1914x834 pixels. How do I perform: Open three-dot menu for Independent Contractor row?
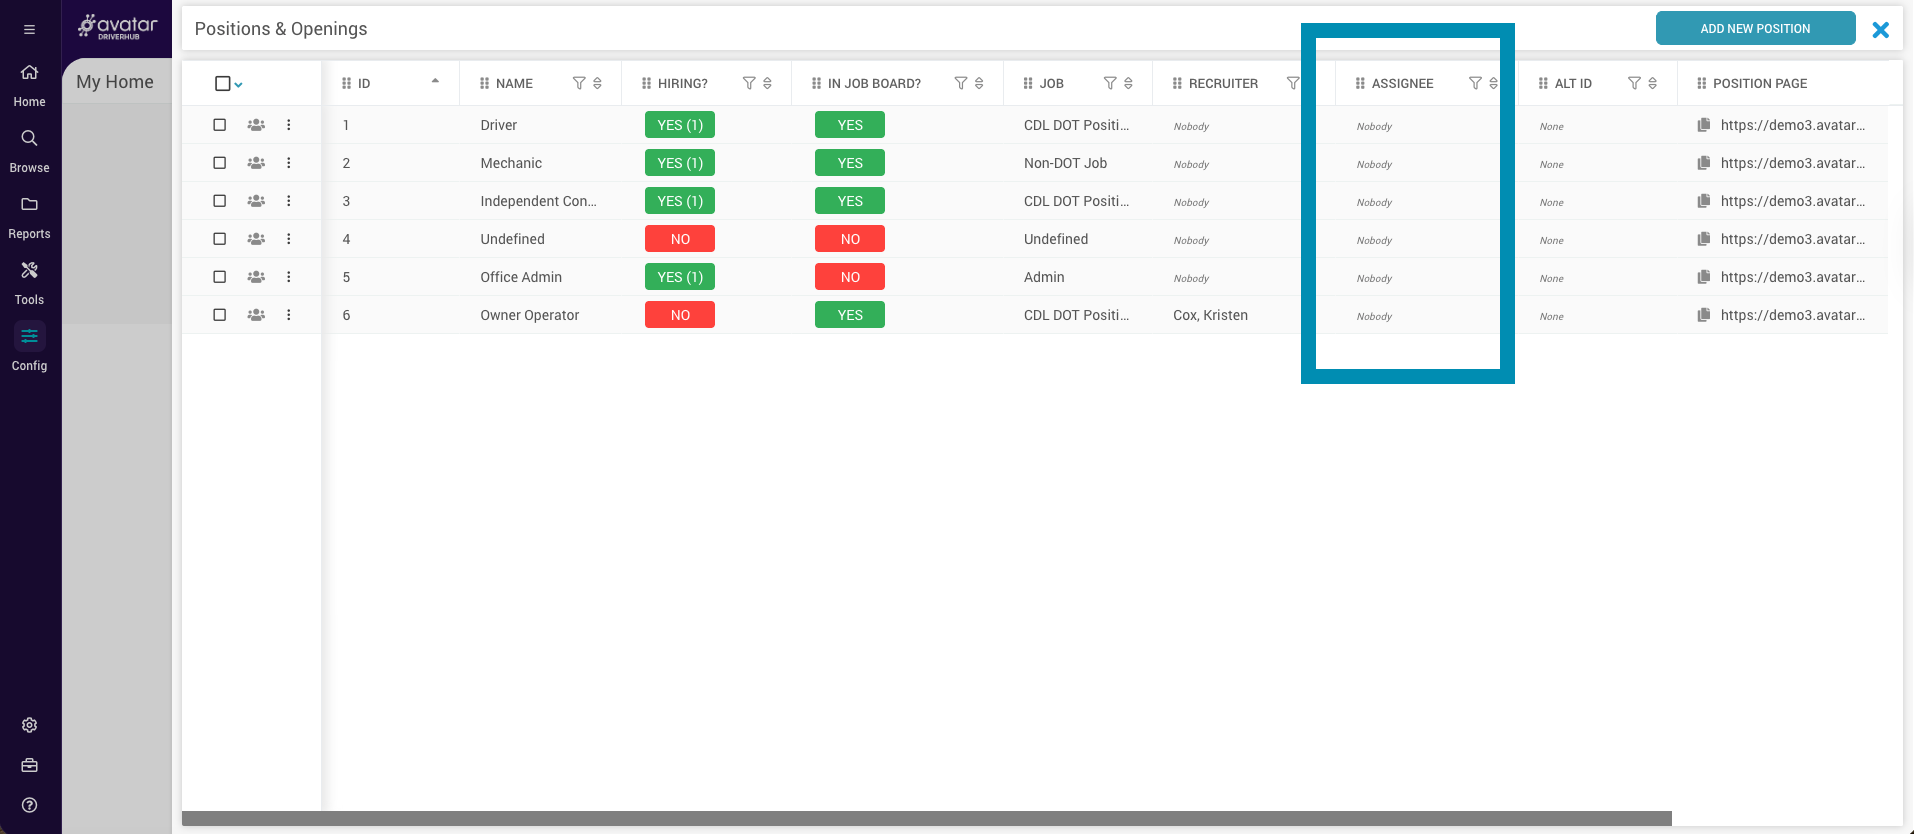click(289, 201)
